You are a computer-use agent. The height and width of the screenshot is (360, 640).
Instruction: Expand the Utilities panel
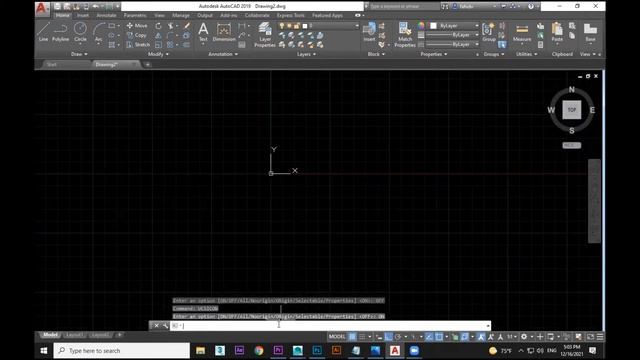527,54
